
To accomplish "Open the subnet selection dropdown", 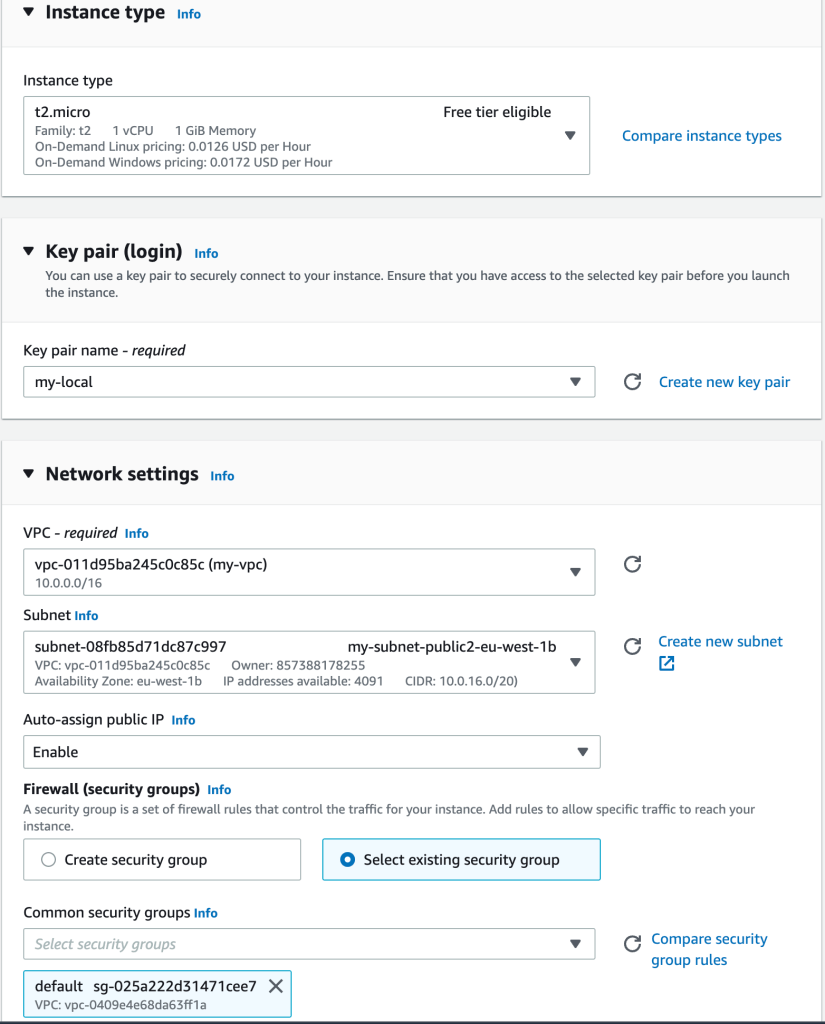I will tap(576, 661).
